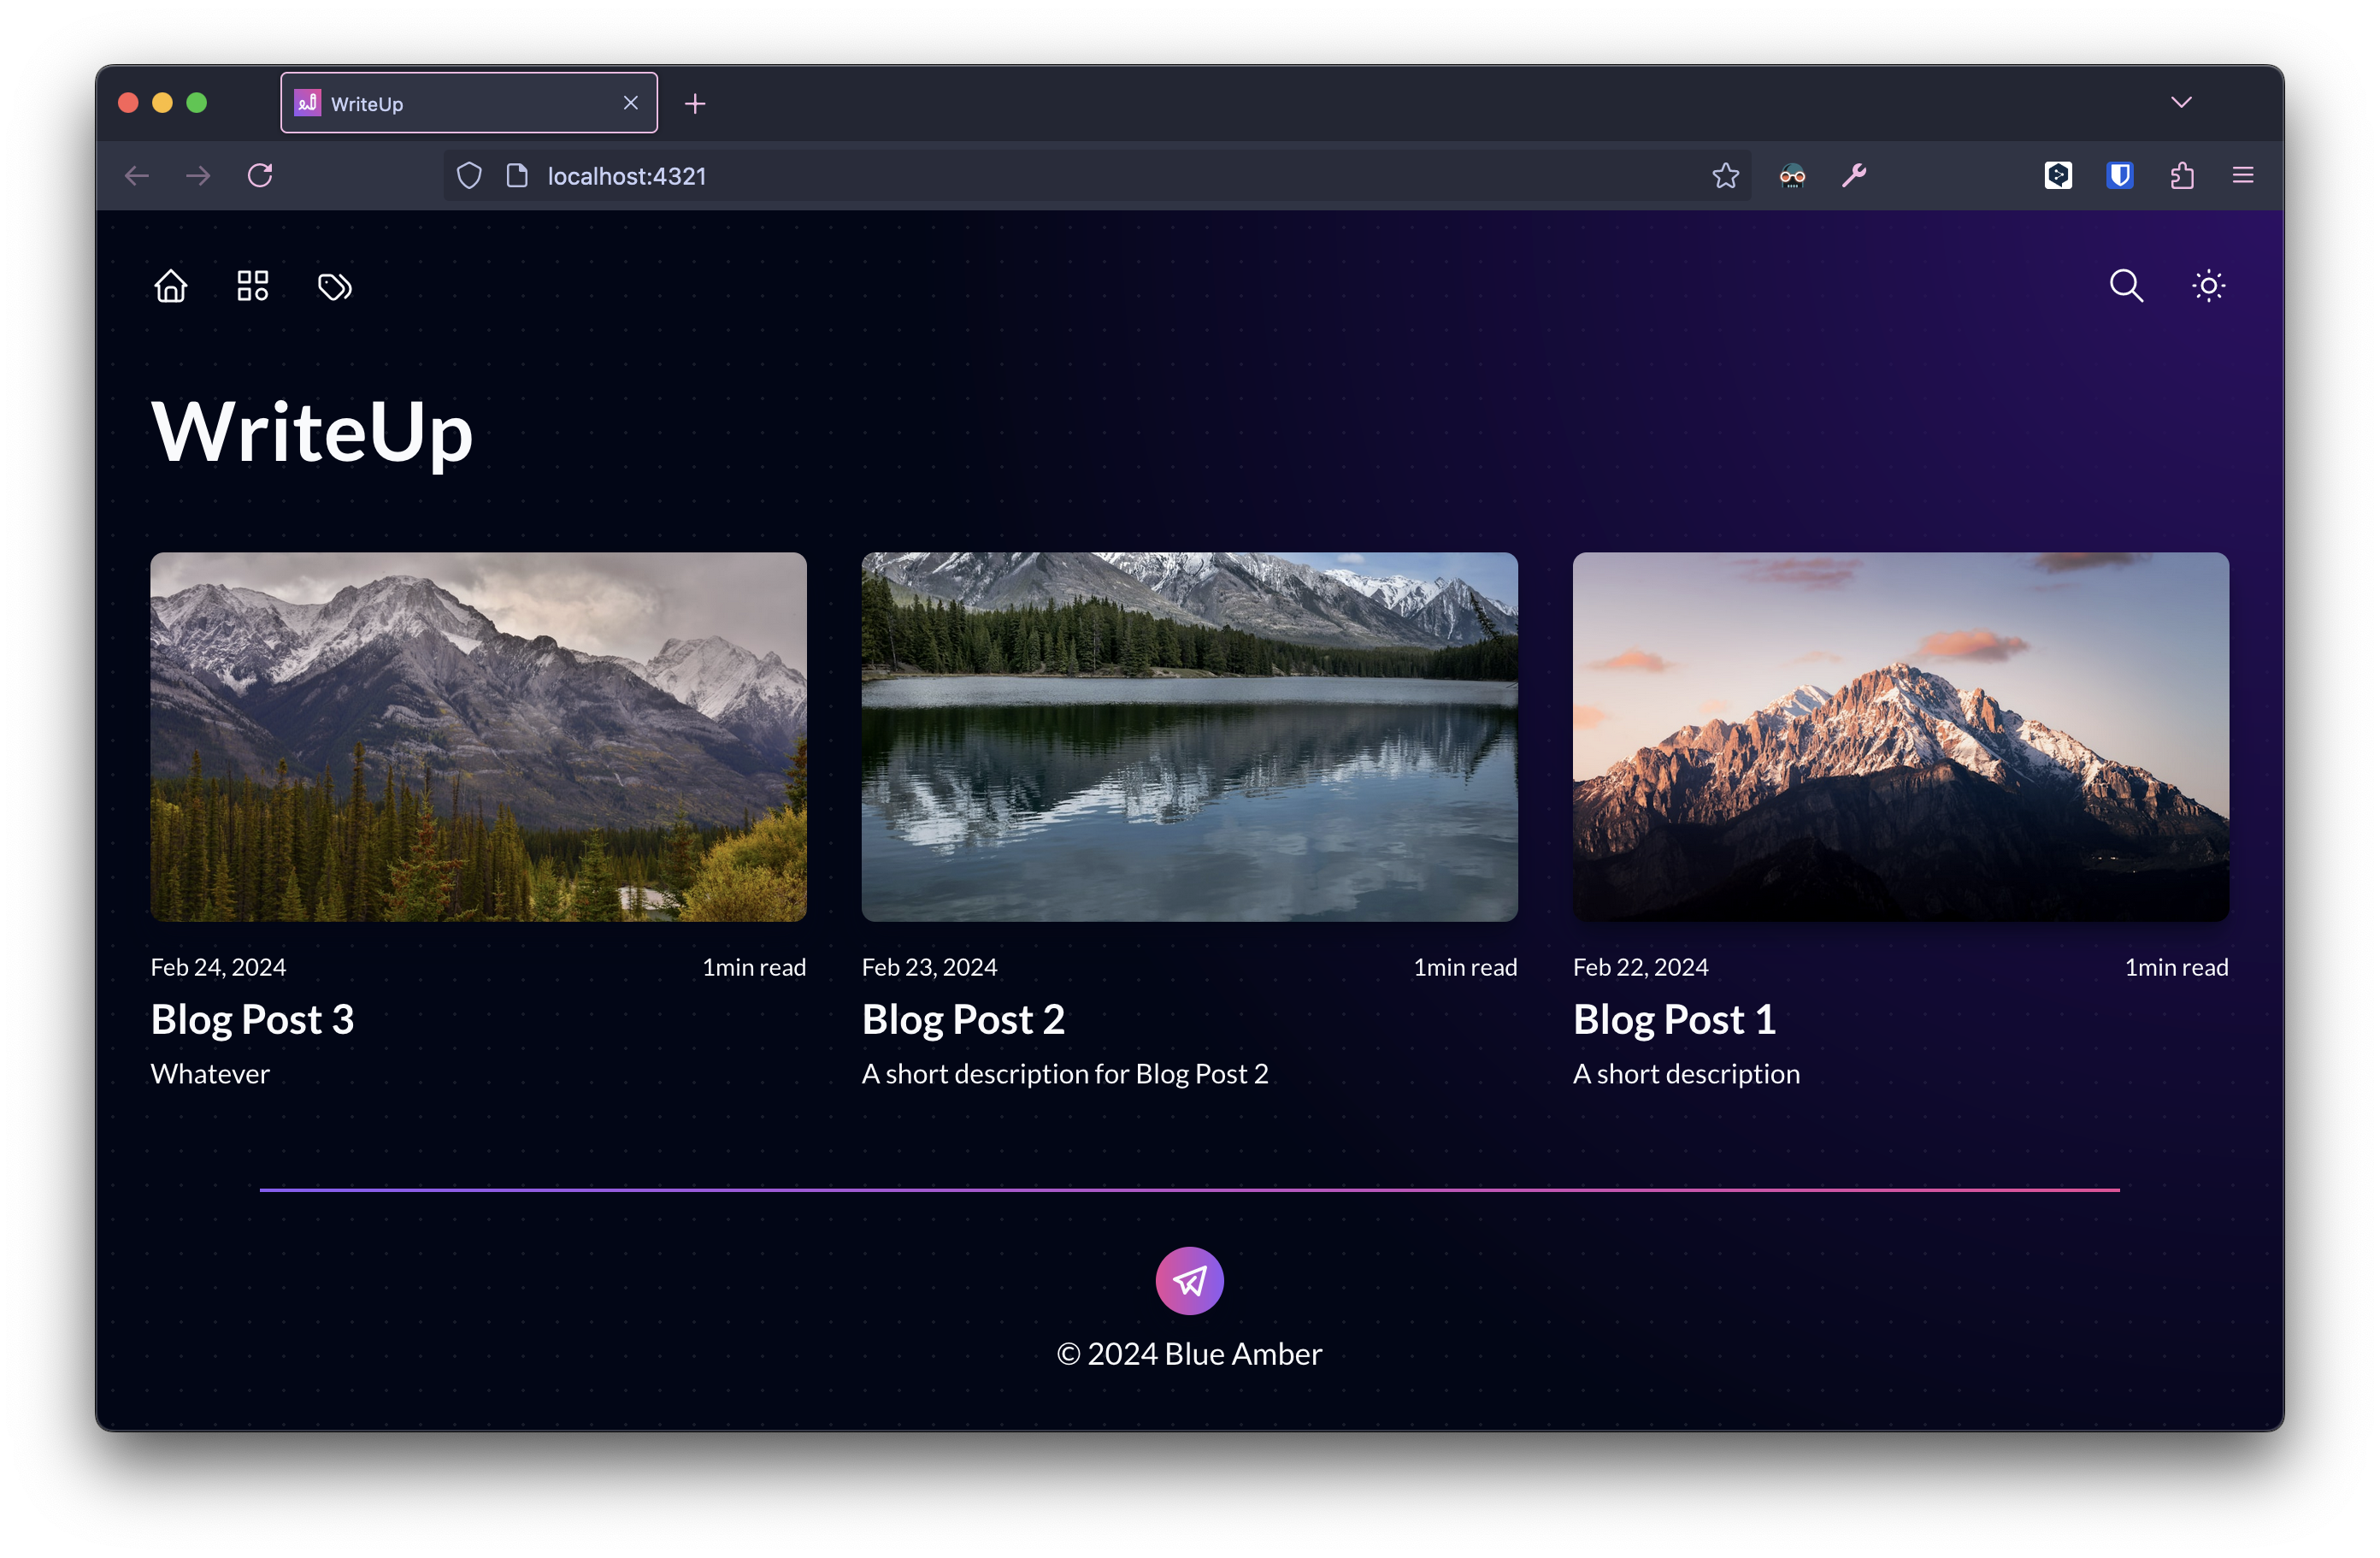
Task: Open the Blog Post 2 title link
Action: click(x=963, y=1019)
